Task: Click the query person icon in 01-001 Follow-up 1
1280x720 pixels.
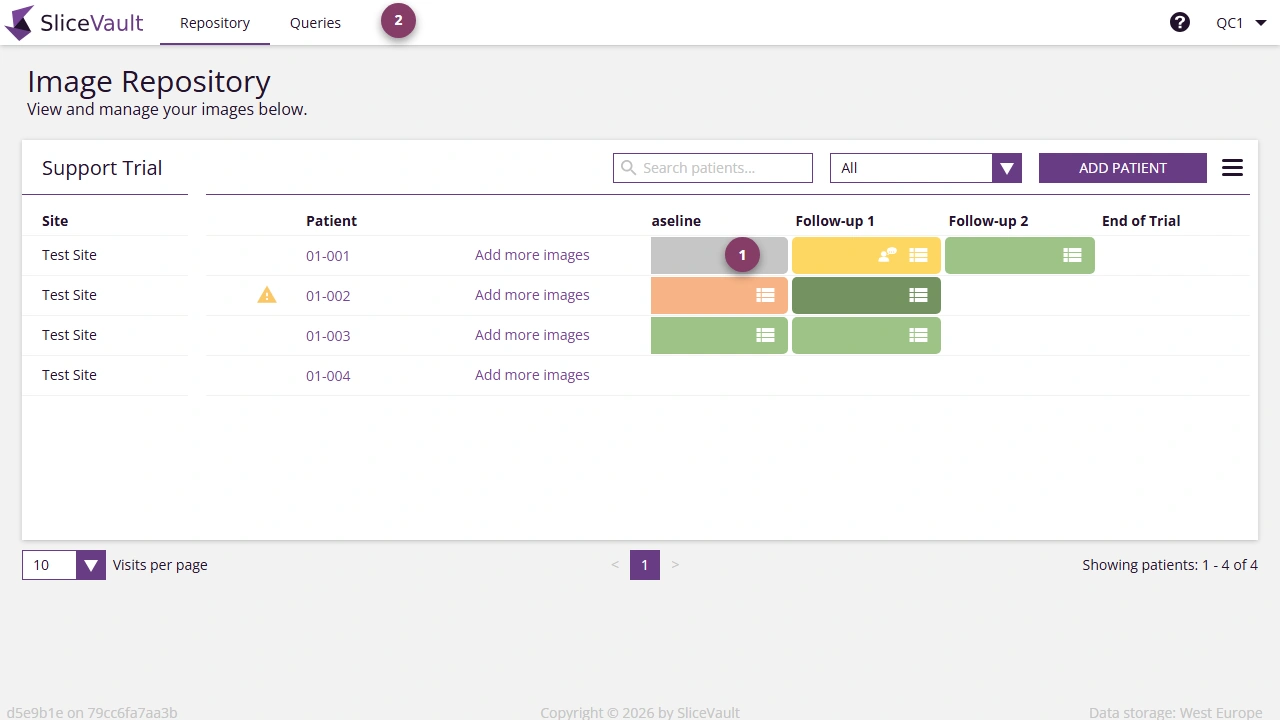Action: pos(888,255)
